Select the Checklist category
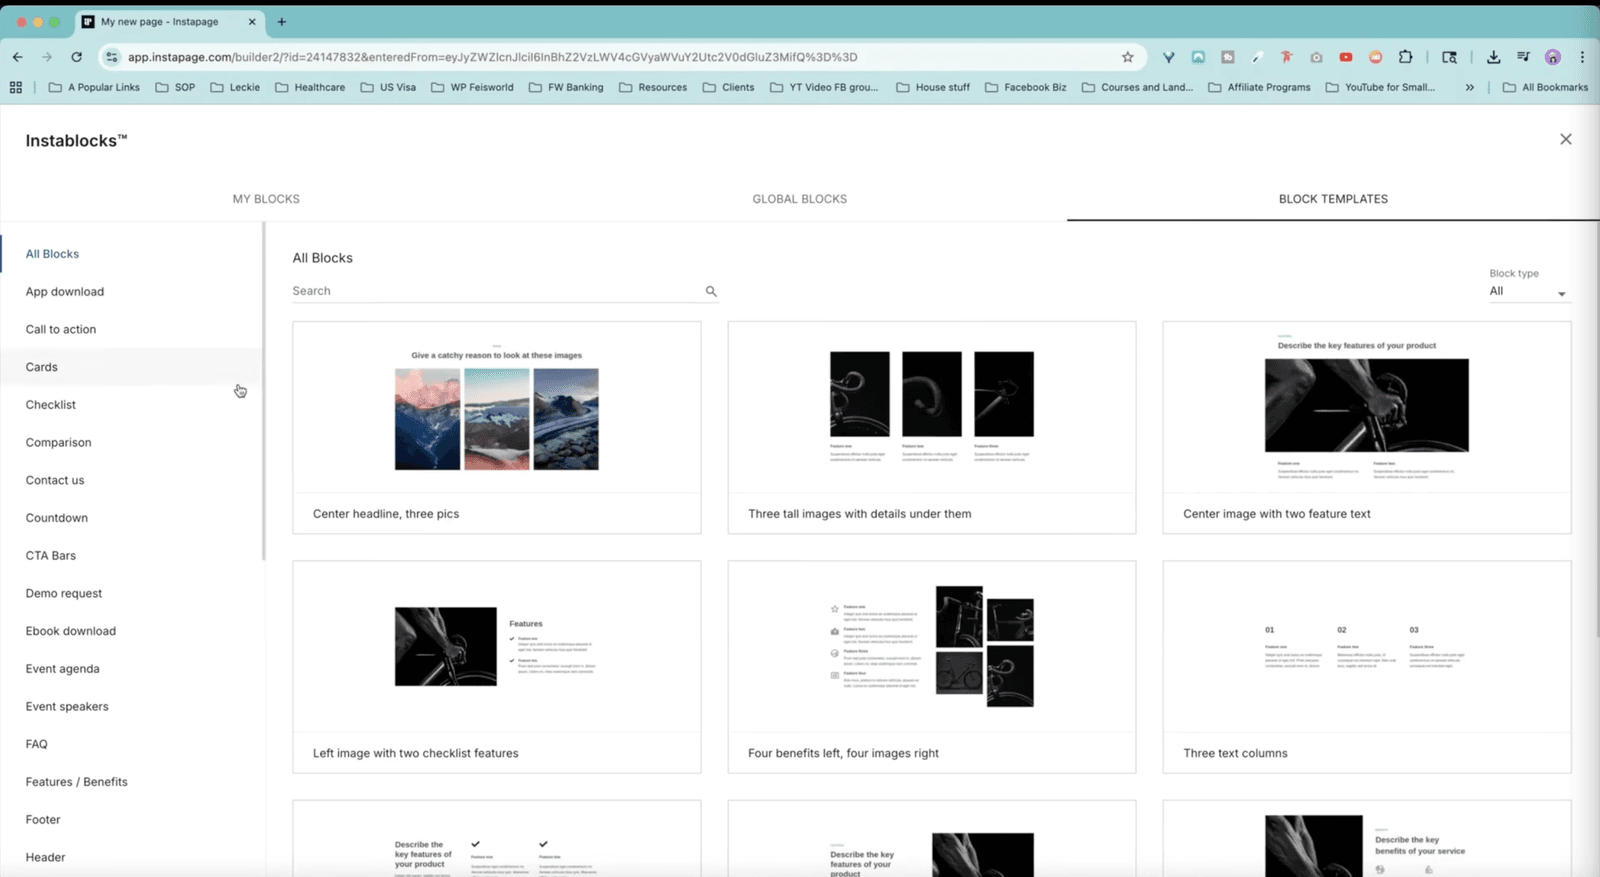Screen dimensions: 1600x877 click(131, 405)
